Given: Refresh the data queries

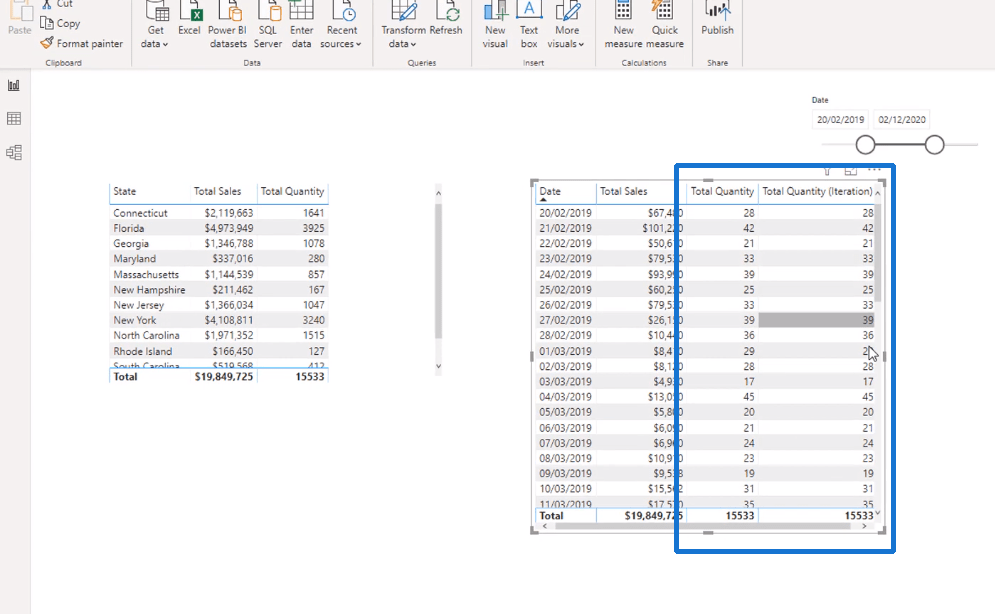Looking at the screenshot, I should point(446,19).
